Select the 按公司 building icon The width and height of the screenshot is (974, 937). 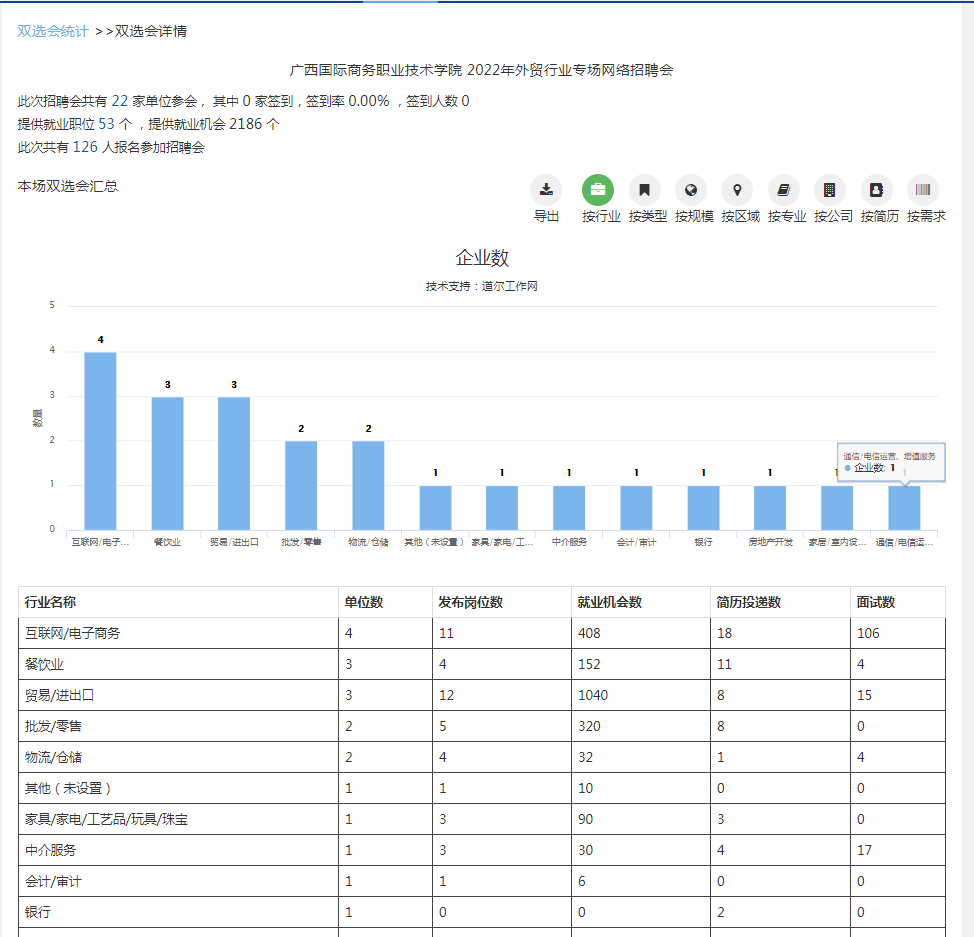point(830,190)
